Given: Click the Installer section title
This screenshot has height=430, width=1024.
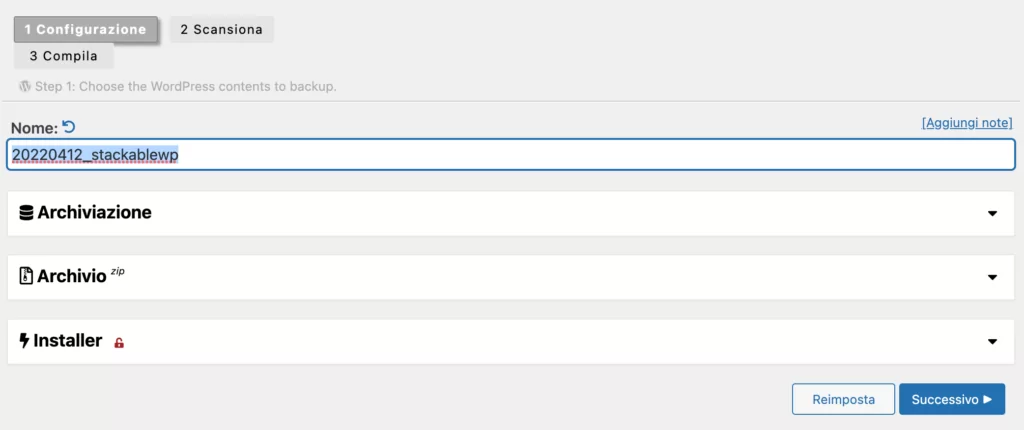Looking at the screenshot, I should 68,340.
